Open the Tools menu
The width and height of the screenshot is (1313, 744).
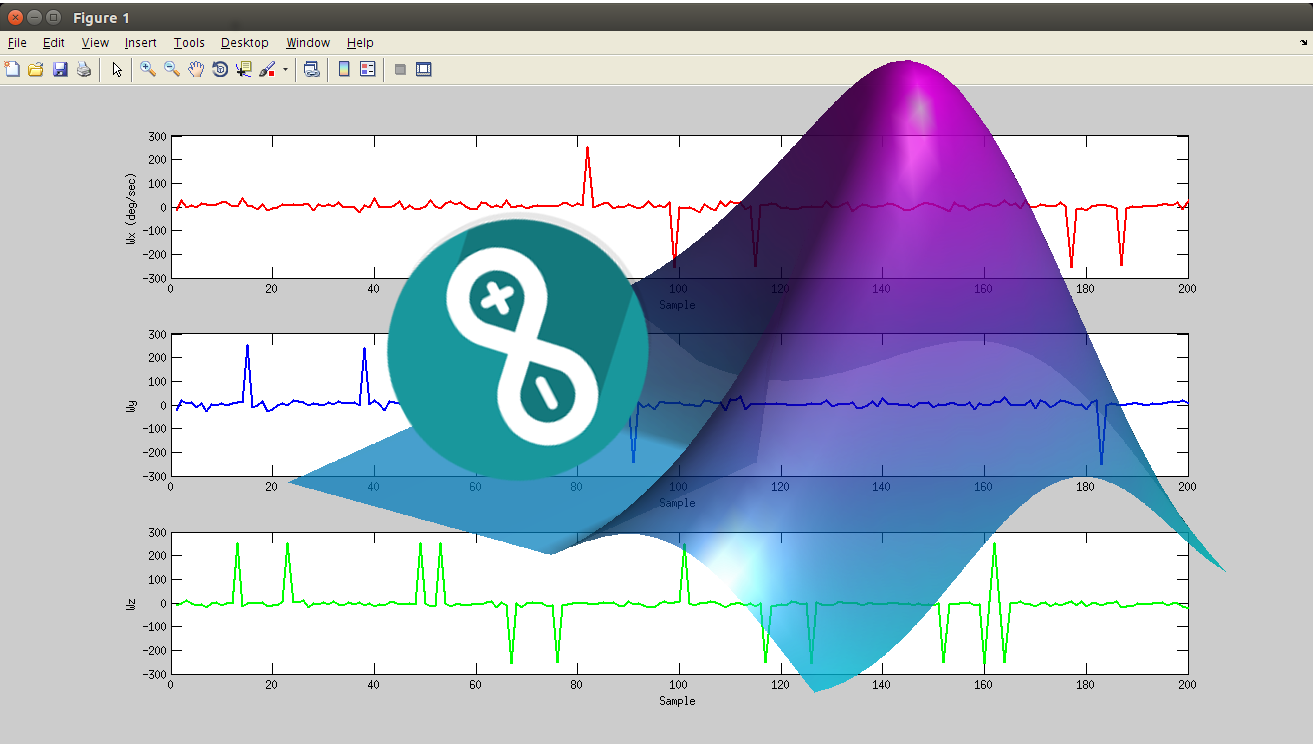click(x=188, y=42)
